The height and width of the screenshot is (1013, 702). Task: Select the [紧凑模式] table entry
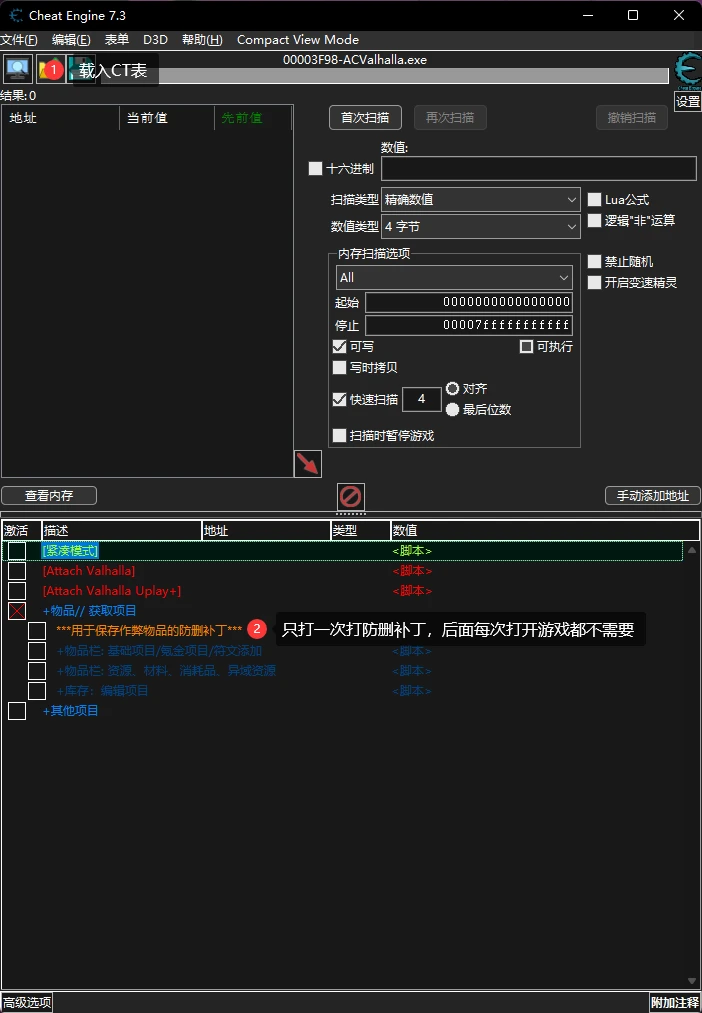70,551
